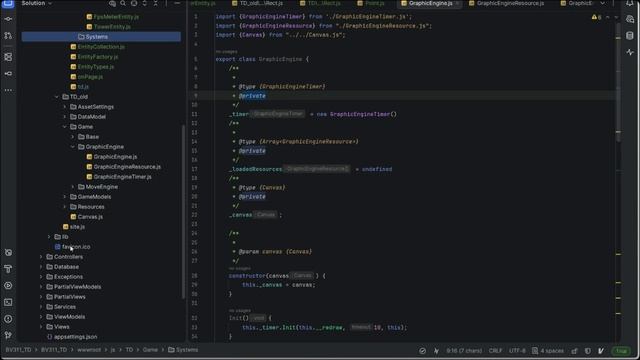Image resolution: width=640 pixels, height=360 pixels.
Task: Expand the DataModel folder
Action: tap(64, 117)
